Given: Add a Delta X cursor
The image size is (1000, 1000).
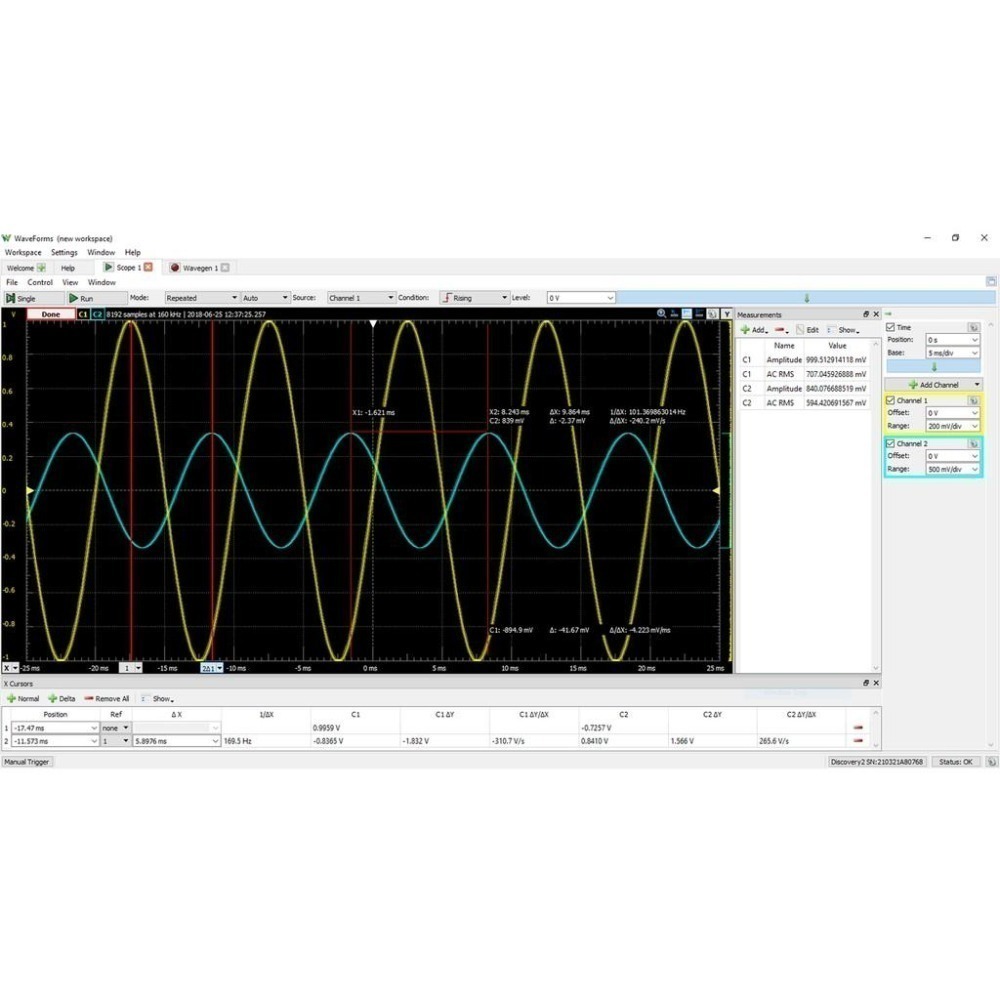Looking at the screenshot, I should [62, 699].
